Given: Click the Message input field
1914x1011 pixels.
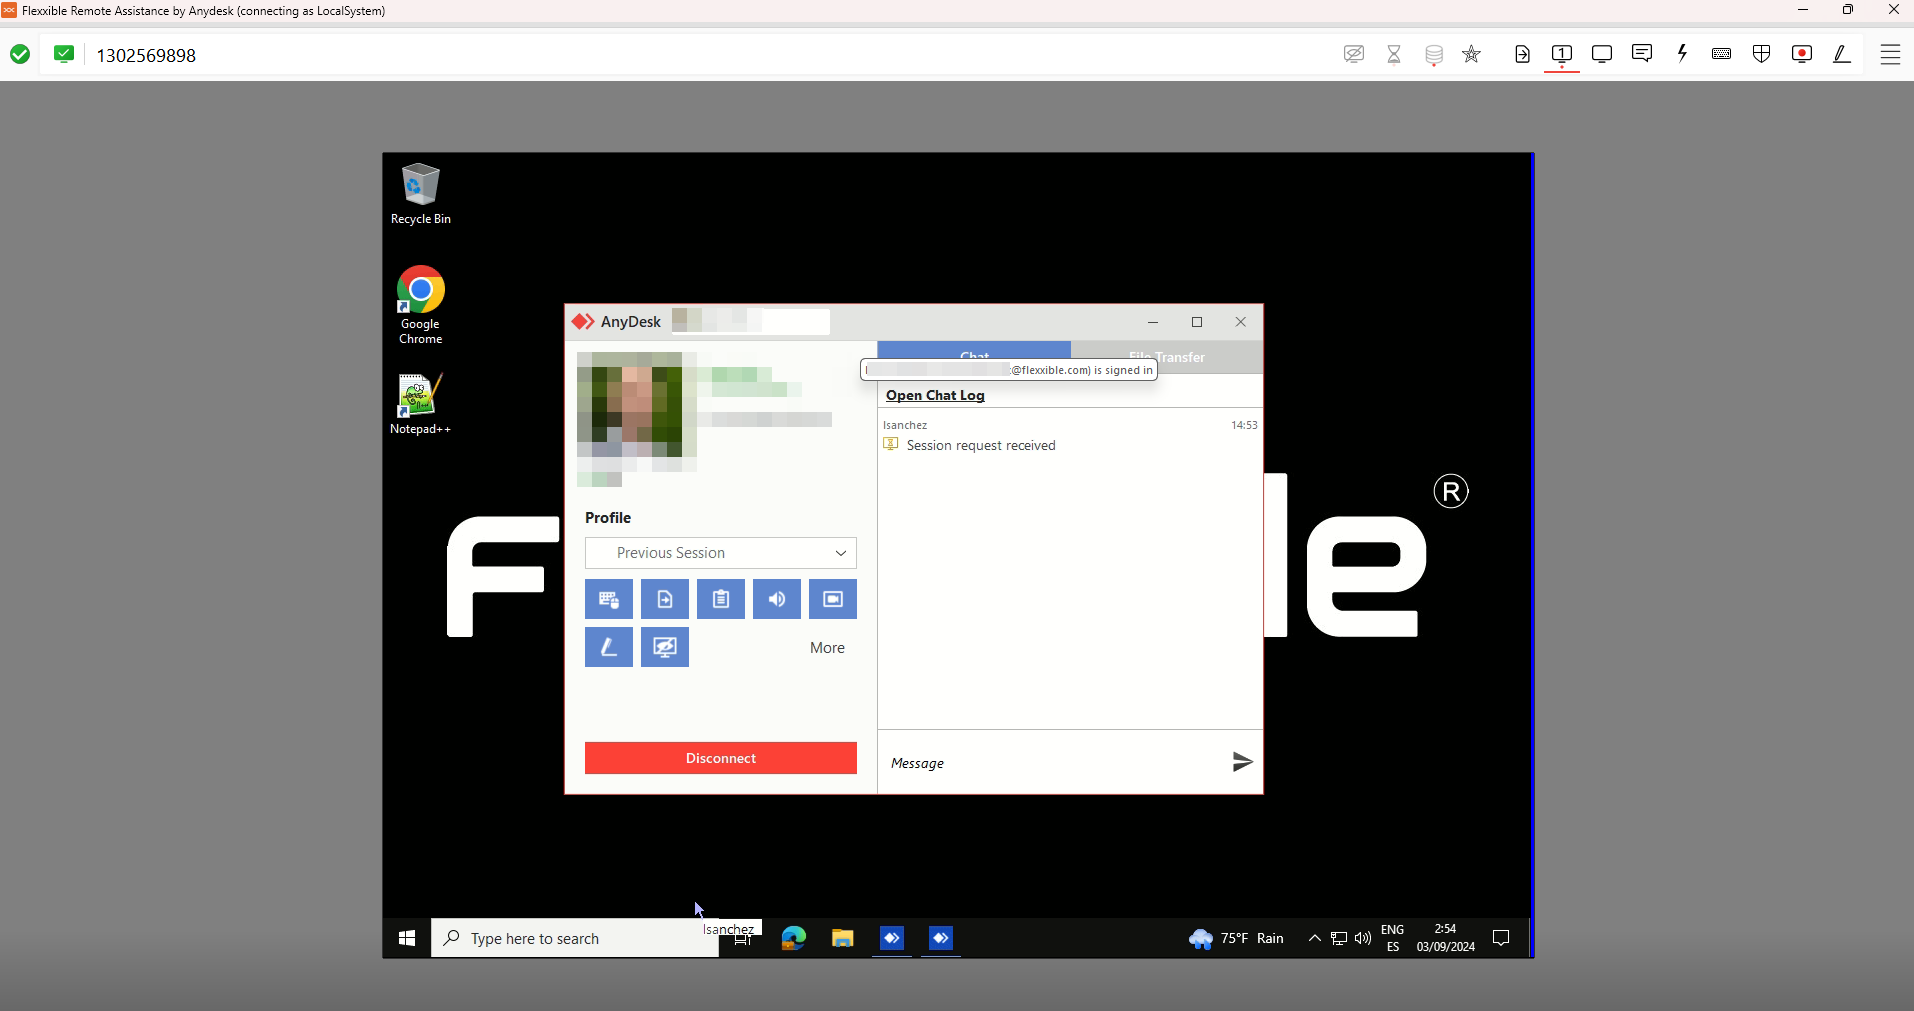Looking at the screenshot, I should click(1050, 762).
